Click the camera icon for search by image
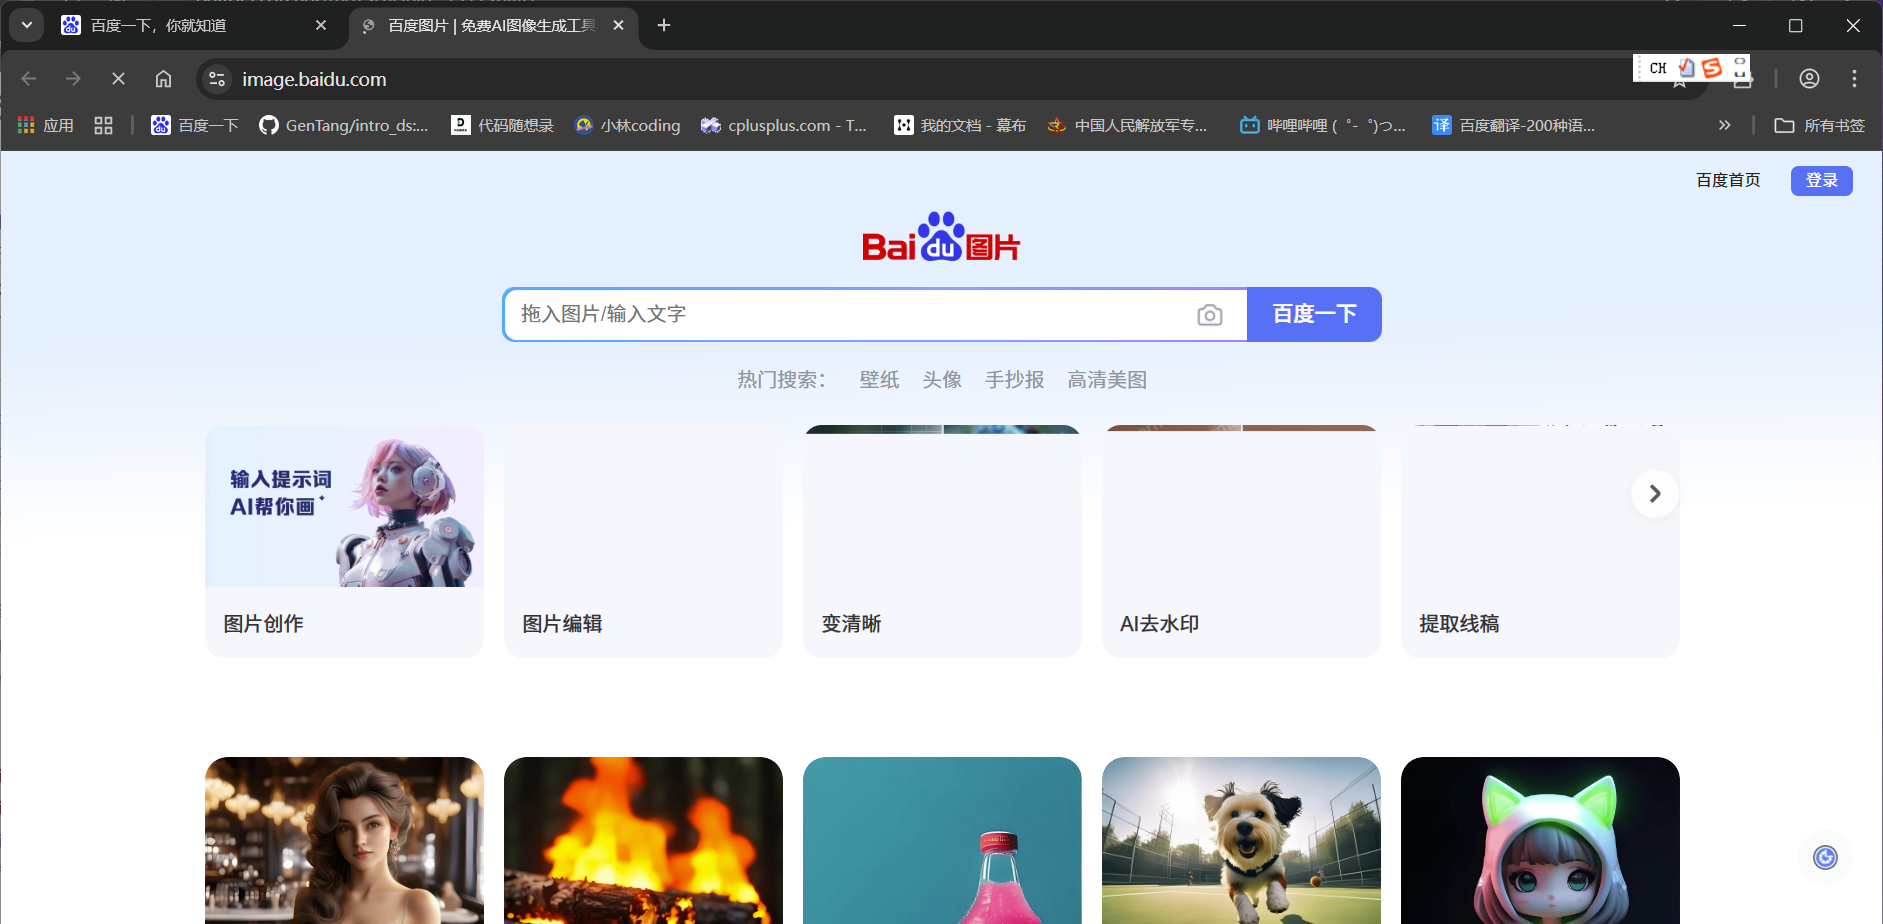 (1210, 314)
